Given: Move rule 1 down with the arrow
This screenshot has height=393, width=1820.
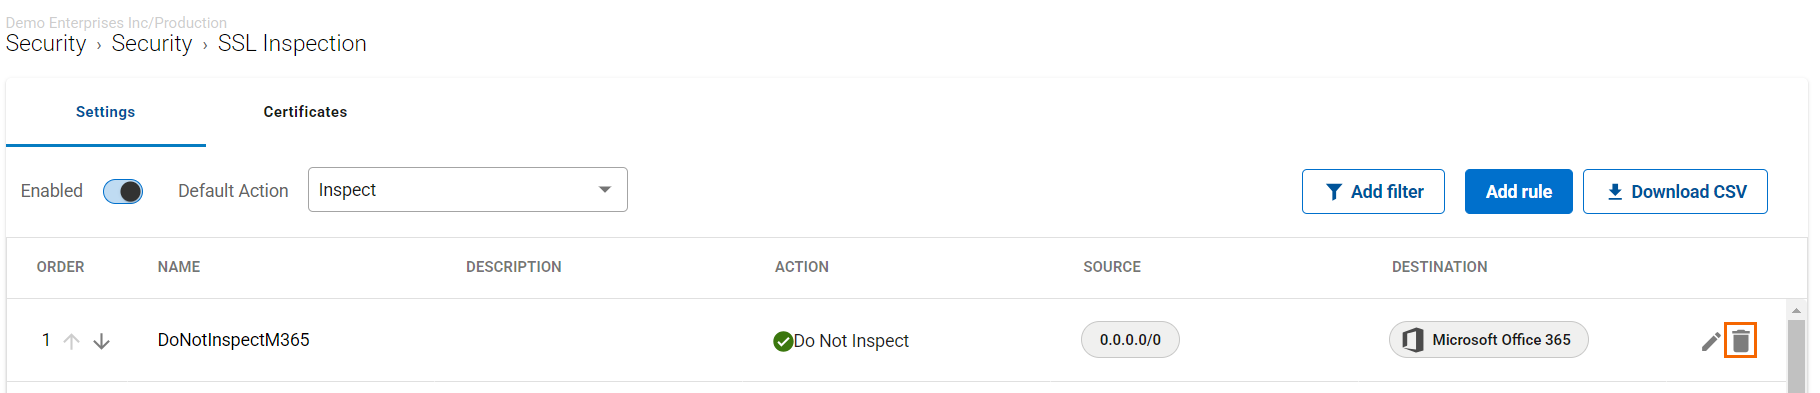Looking at the screenshot, I should (101, 341).
